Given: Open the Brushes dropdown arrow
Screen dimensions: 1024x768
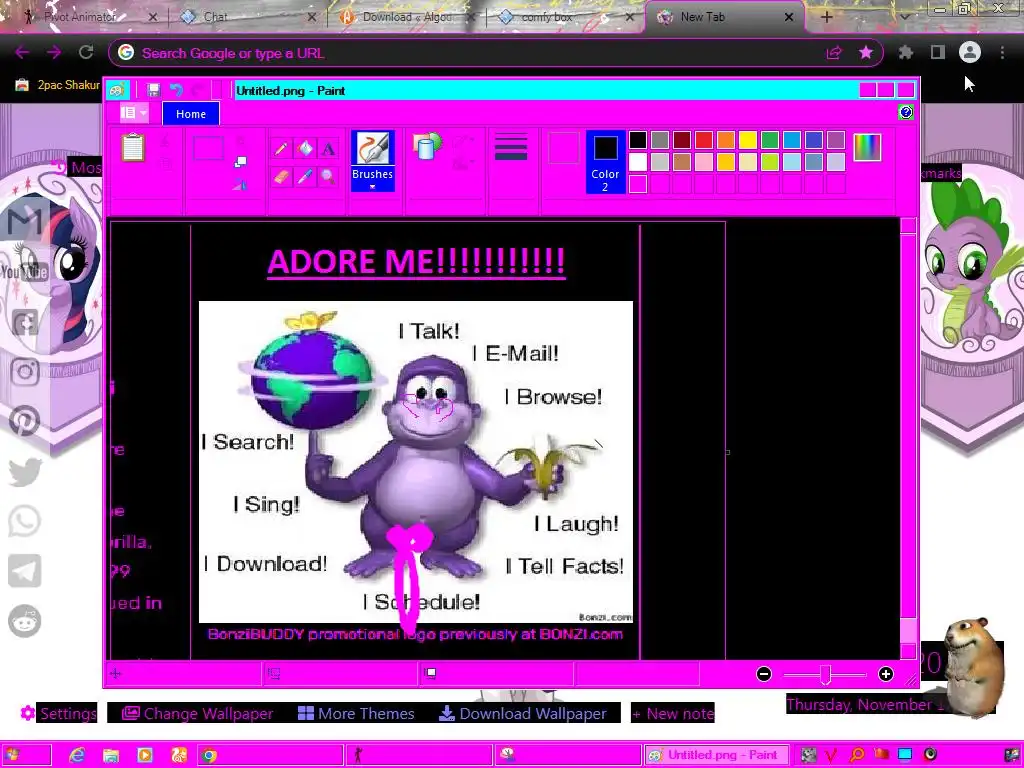Looking at the screenshot, I should [x=372, y=187].
